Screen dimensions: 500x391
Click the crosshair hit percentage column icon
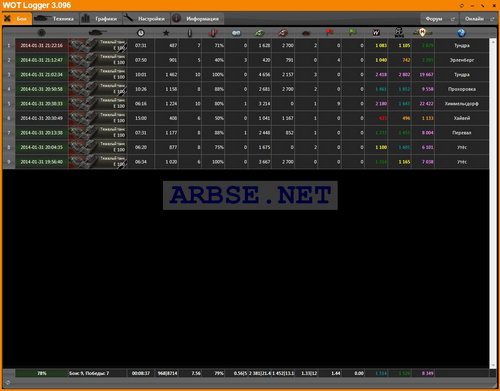pyautogui.click(x=213, y=33)
